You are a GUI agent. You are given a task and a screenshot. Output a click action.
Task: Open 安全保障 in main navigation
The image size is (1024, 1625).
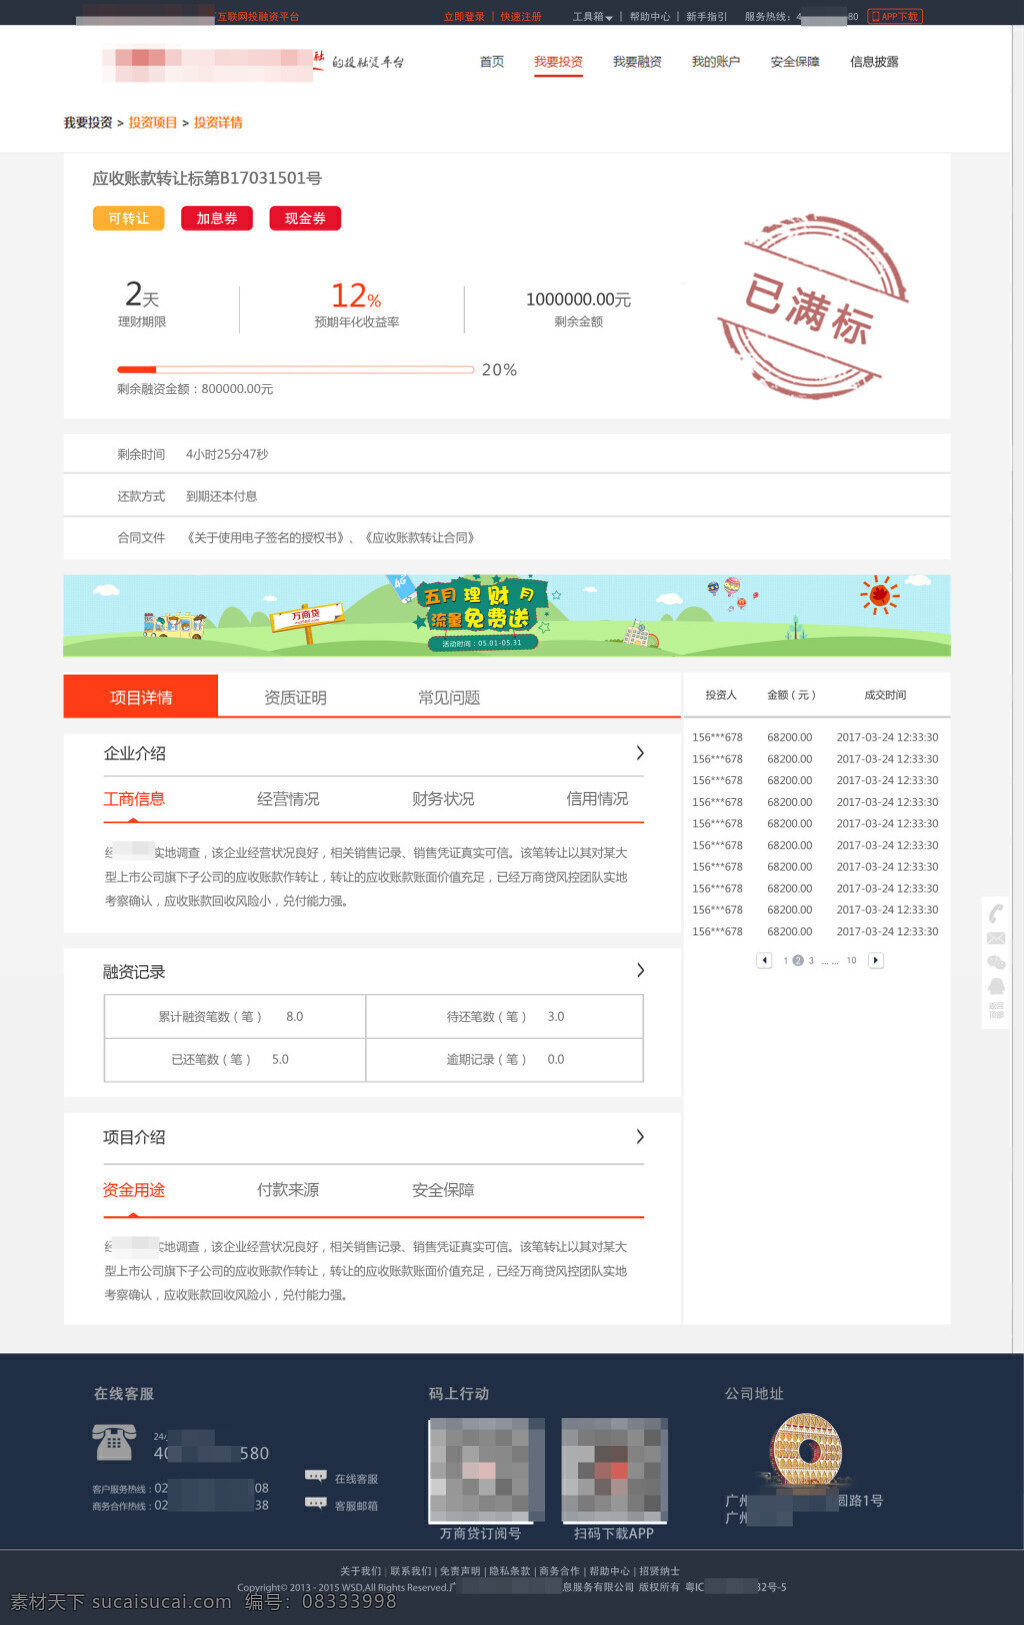(x=795, y=62)
